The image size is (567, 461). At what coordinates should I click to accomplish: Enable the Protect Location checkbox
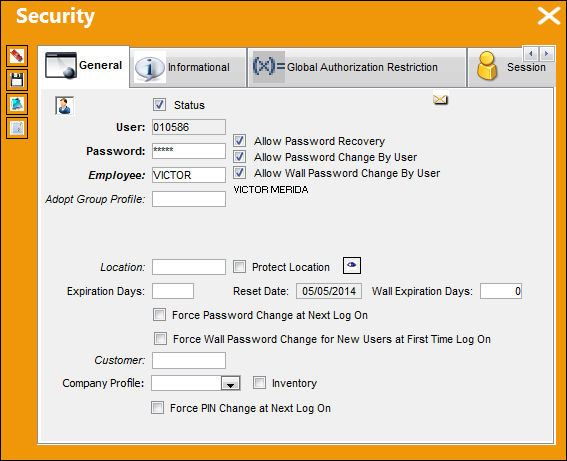click(239, 266)
